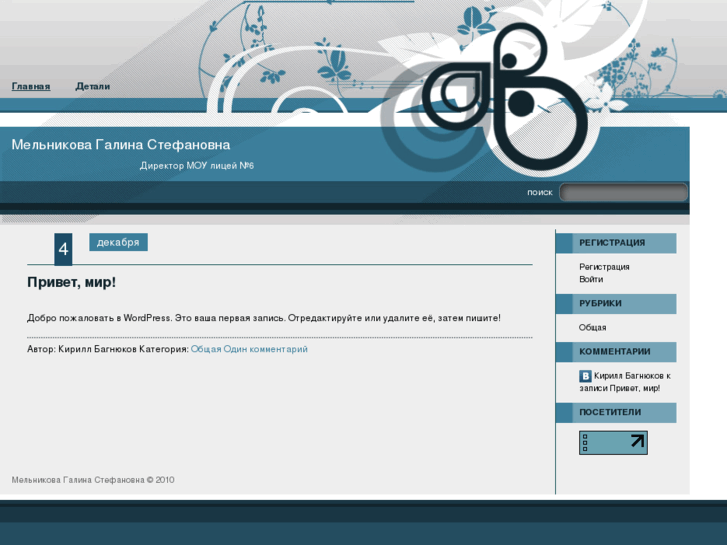Click the Общая category link under post
727x545 pixels.
(206, 349)
